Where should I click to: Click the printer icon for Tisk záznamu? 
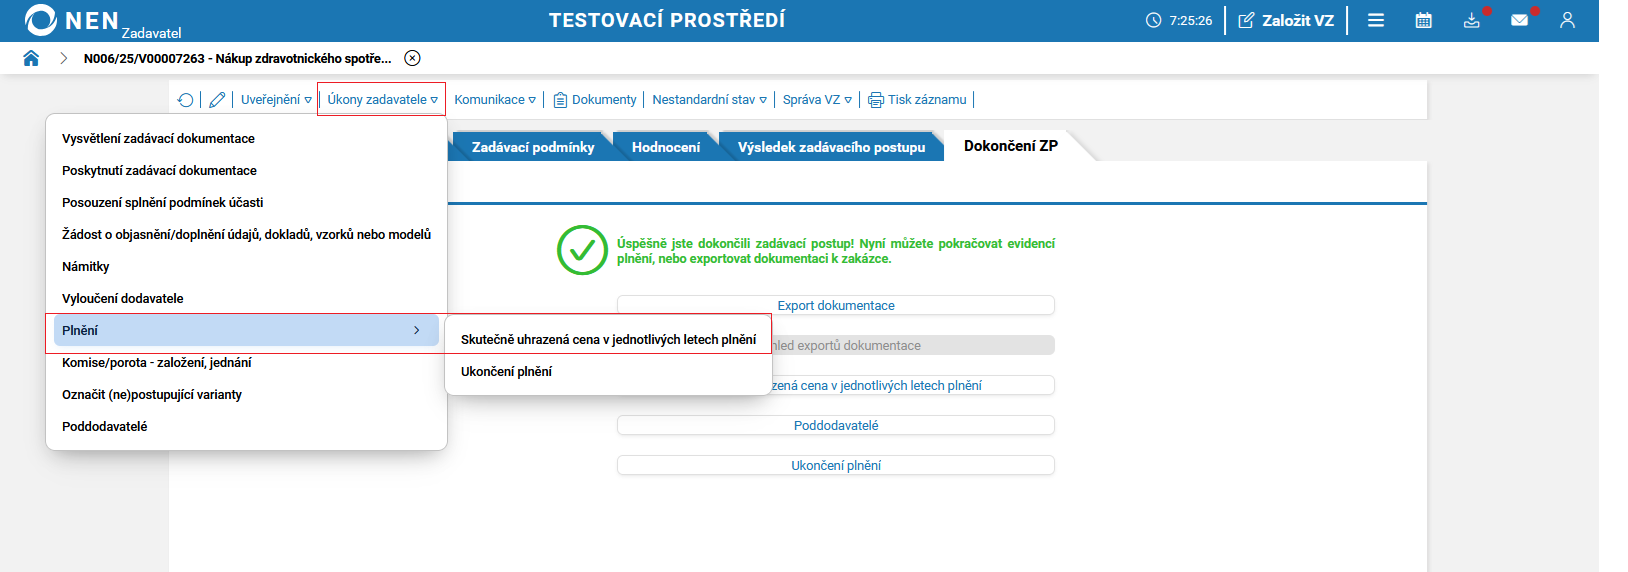point(876,100)
